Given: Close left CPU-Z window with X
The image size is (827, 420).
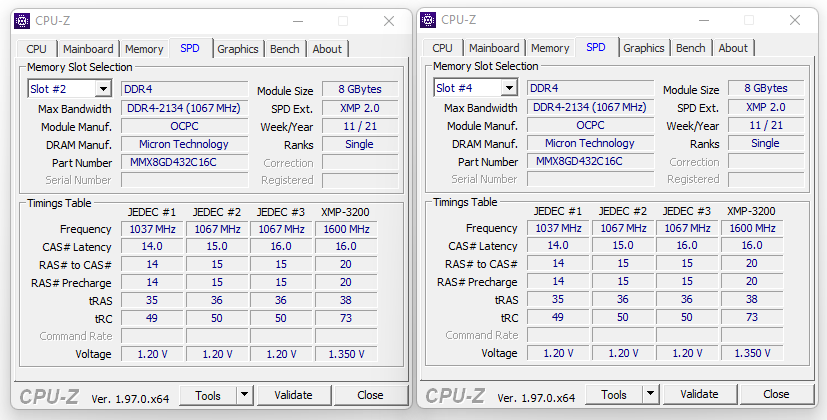Looking at the screenshot, I should pos(389,21).
